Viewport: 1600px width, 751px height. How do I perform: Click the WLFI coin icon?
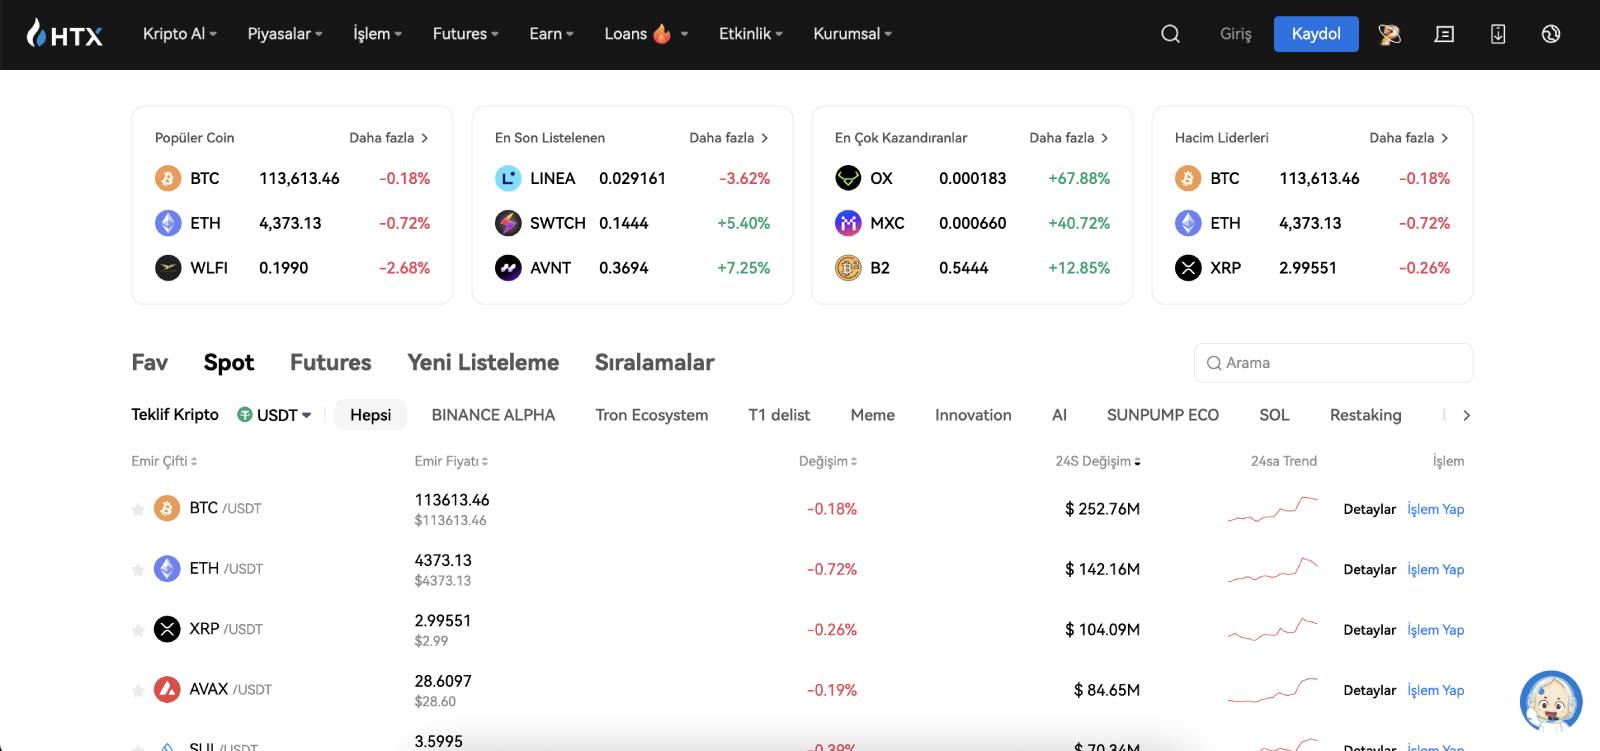tap(168, 268)
